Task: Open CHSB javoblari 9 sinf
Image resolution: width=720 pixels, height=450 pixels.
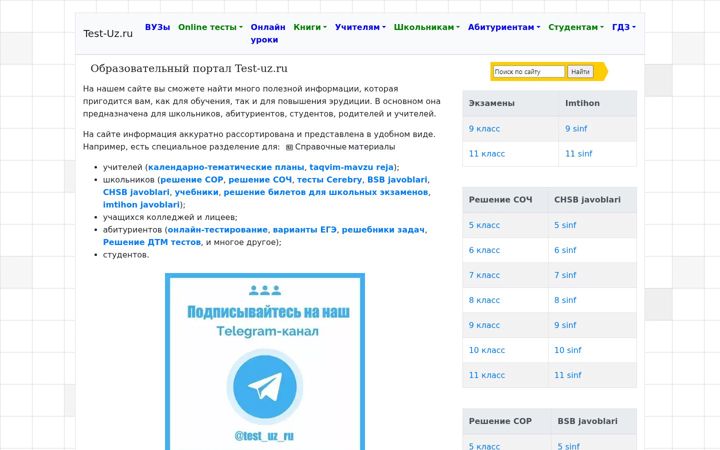Action: pyautogui.click(x=565, y=325)
